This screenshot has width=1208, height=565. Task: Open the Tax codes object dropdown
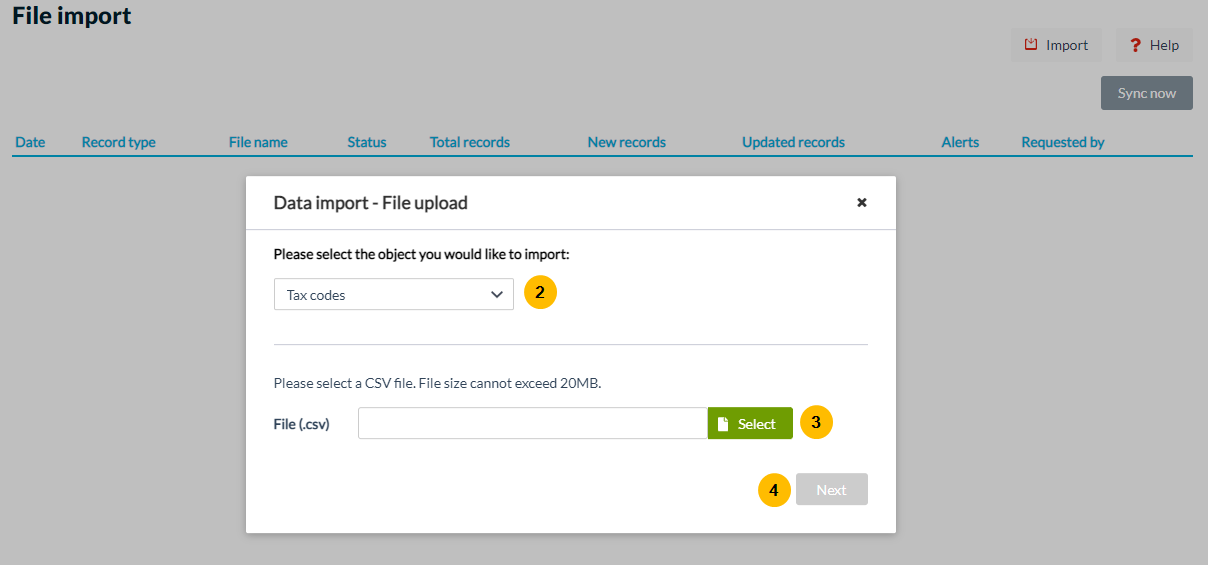coord(394,294)
